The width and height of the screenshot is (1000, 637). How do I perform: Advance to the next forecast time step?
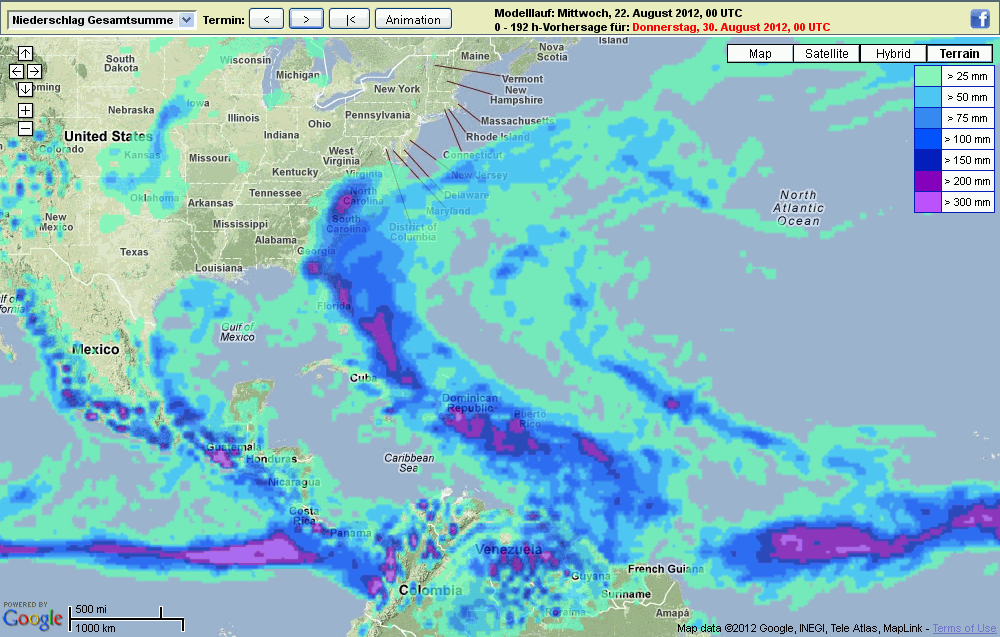[x=306, y=19]
